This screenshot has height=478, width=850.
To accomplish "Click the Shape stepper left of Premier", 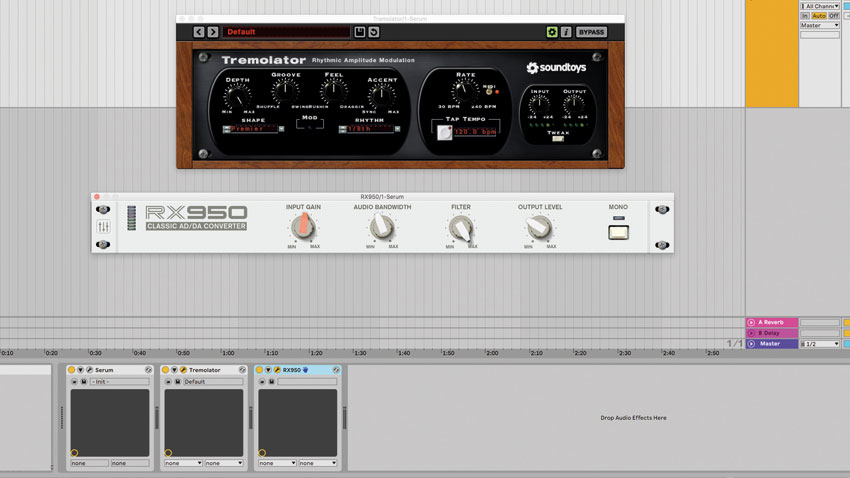I will tap(227, 129).
